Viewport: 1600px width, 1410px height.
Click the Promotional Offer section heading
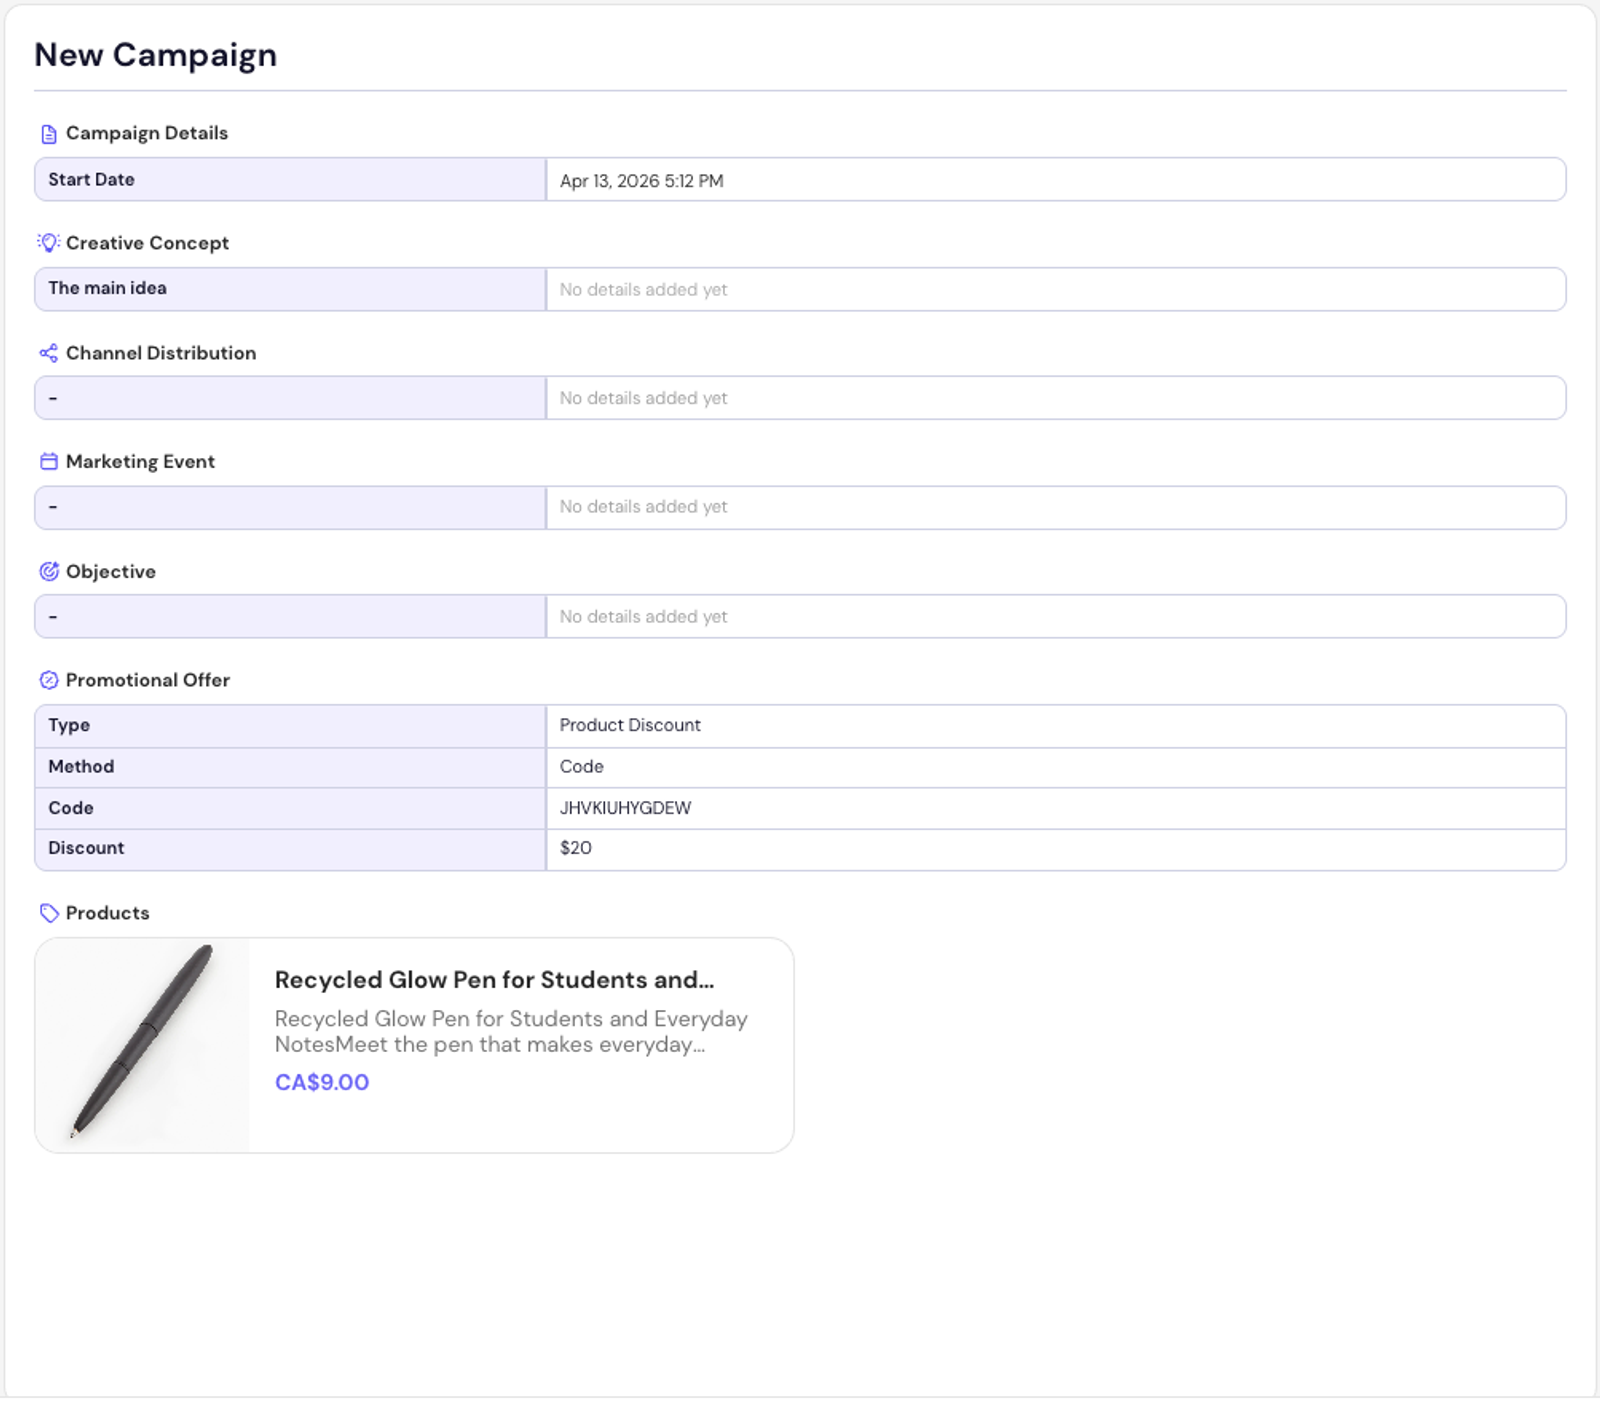pyautogui.click(x=148, y=680)
